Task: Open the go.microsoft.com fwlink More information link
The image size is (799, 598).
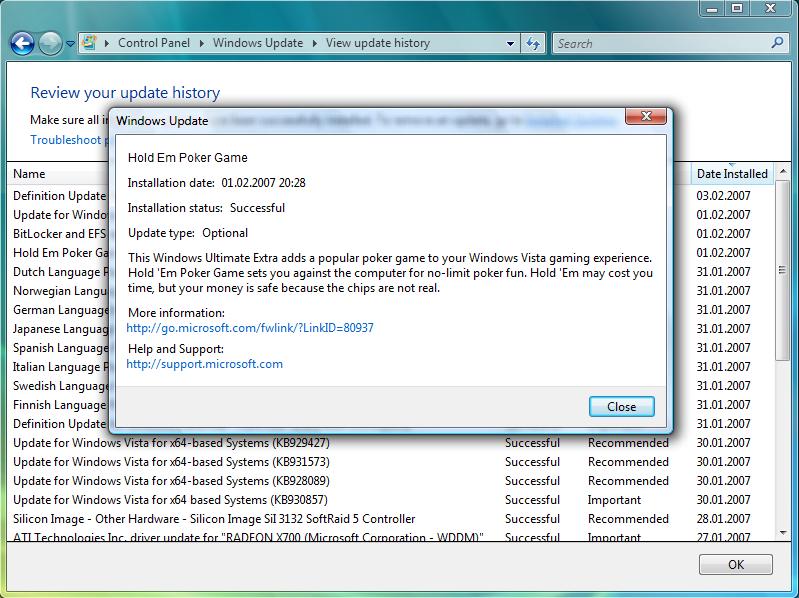Action: pos(250,328)
